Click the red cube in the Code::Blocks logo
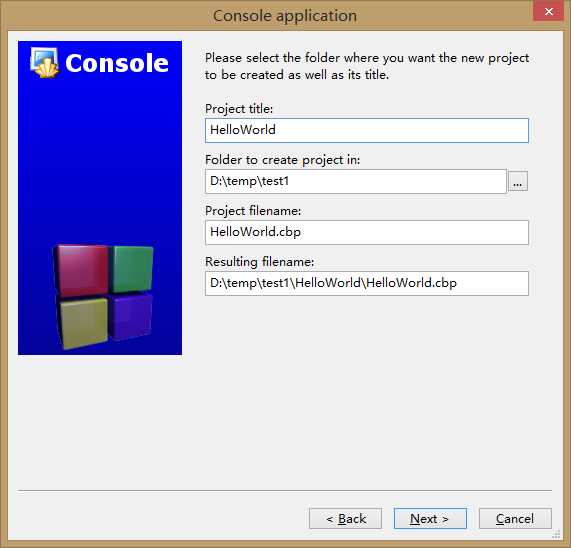Viewport: 571px width, 548px height. [82, 271]
